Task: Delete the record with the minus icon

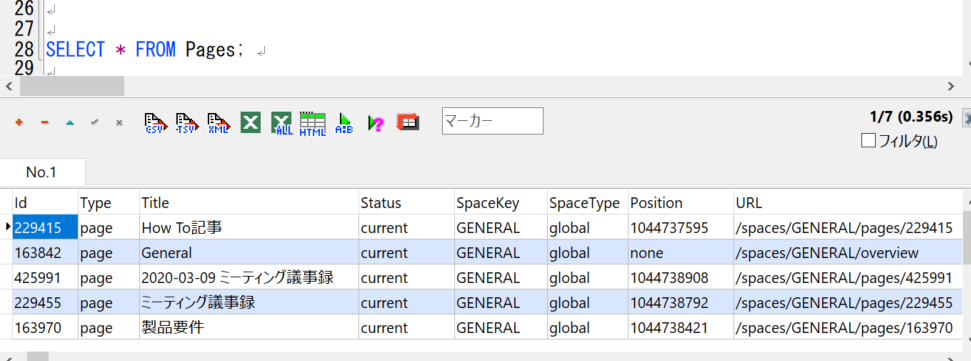Action: point(44,123)
